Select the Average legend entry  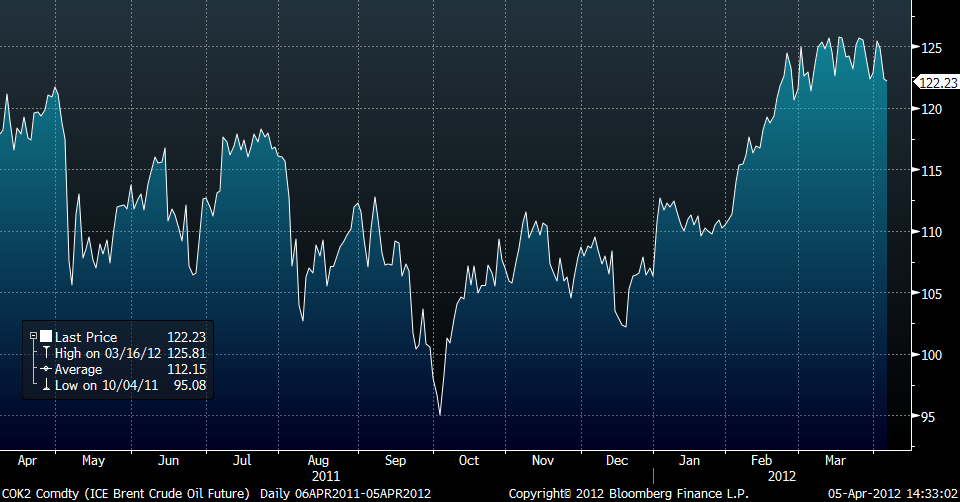[x=77, y=369]
